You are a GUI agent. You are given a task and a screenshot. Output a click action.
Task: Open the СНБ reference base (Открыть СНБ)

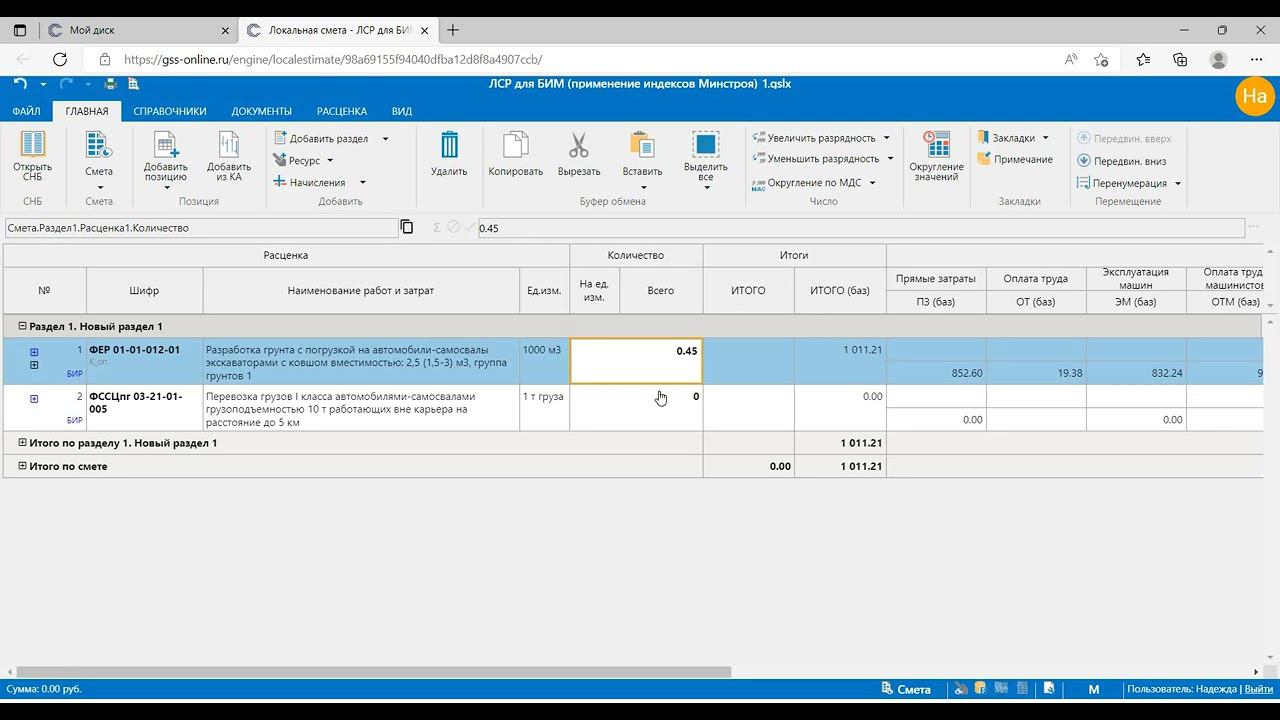coord(33,156)
